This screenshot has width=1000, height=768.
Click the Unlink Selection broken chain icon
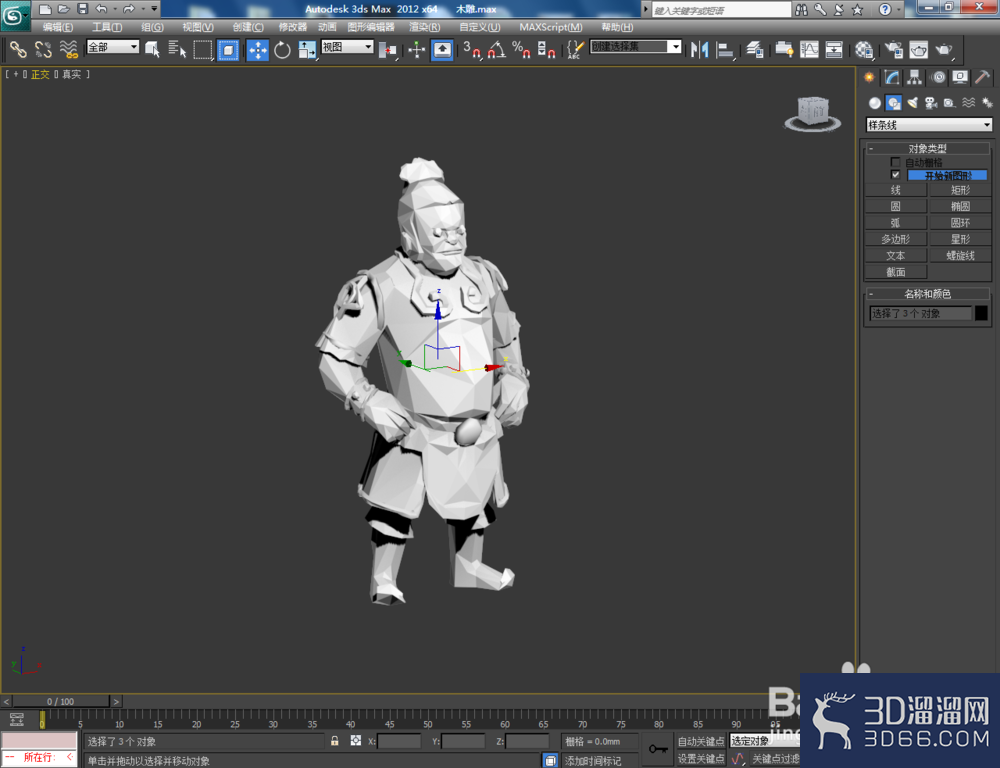(43, 49)
